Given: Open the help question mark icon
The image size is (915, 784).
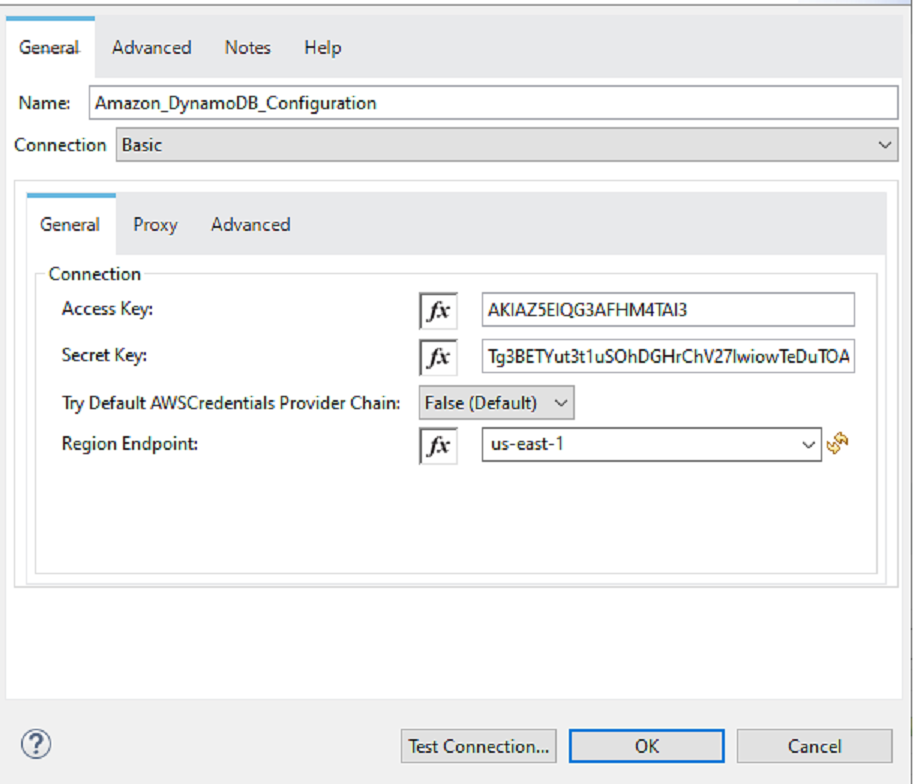Looking at the screenshot, I should tap(36, 744).
